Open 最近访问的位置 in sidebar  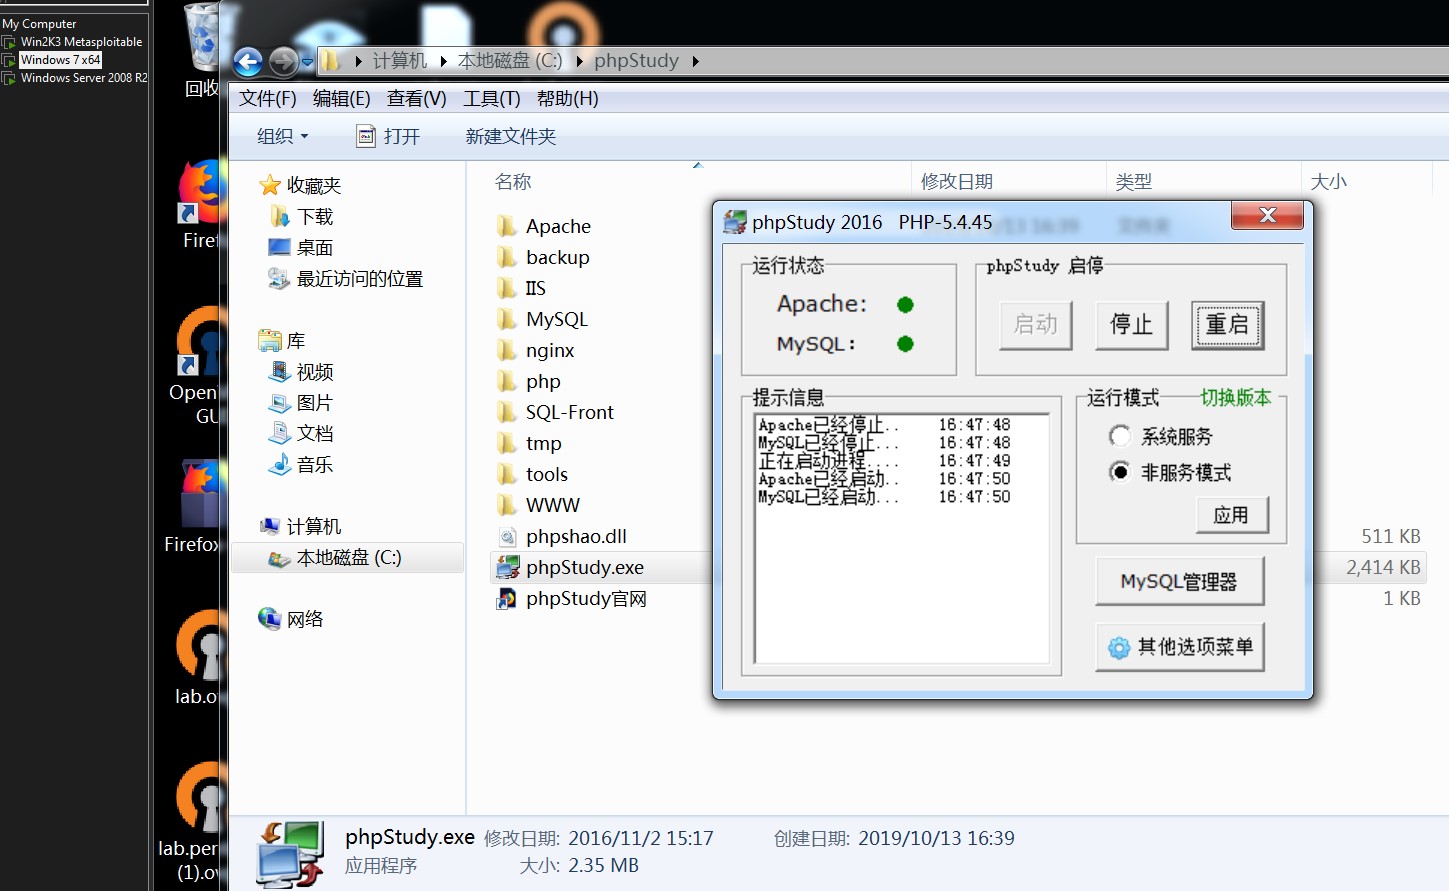346,278
